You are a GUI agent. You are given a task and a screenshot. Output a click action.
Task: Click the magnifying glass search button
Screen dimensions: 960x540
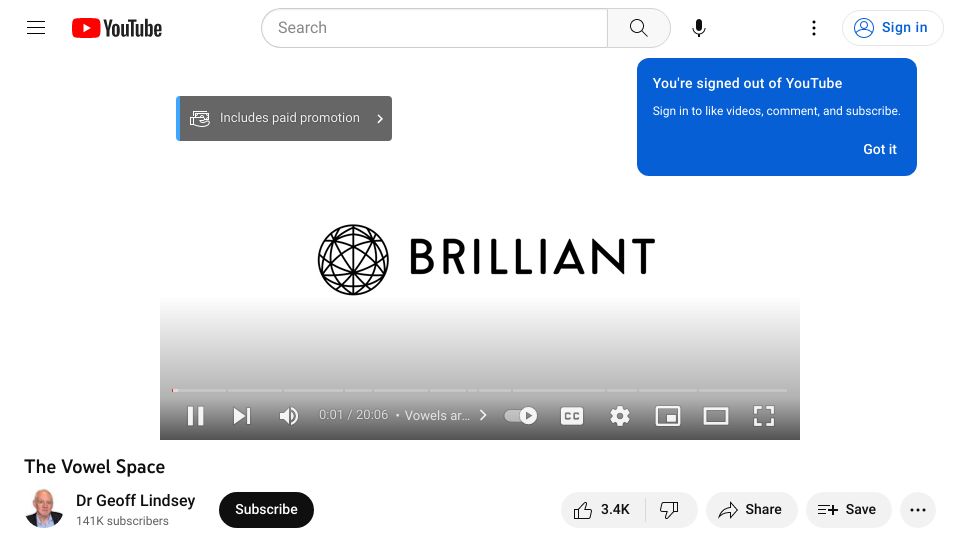[639, 28]
